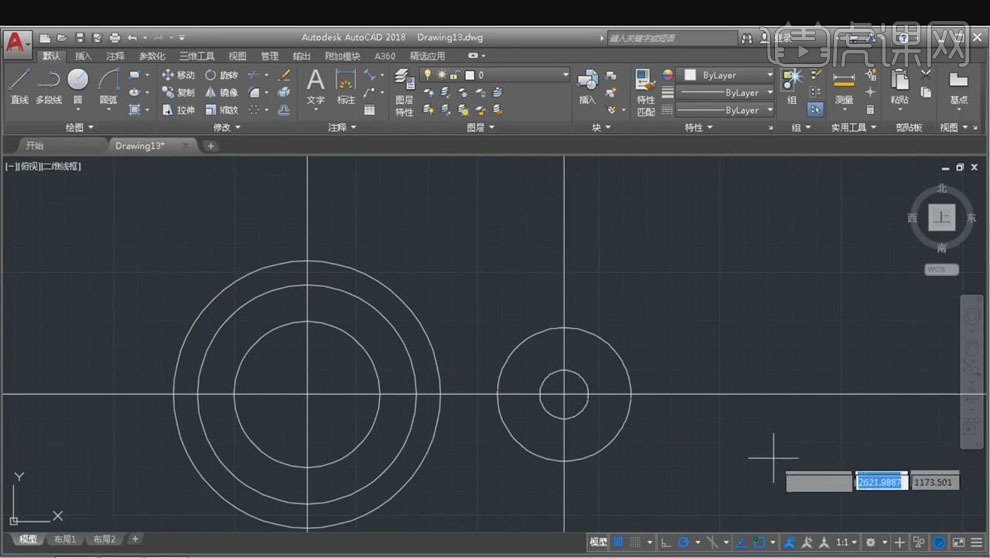Select the Circle (圆) tool
This screenshot has width=990, height=558.
coord(78,86)
